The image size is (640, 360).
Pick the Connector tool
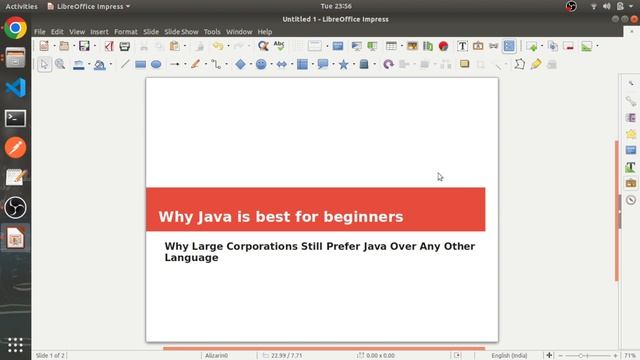(216, 64)
